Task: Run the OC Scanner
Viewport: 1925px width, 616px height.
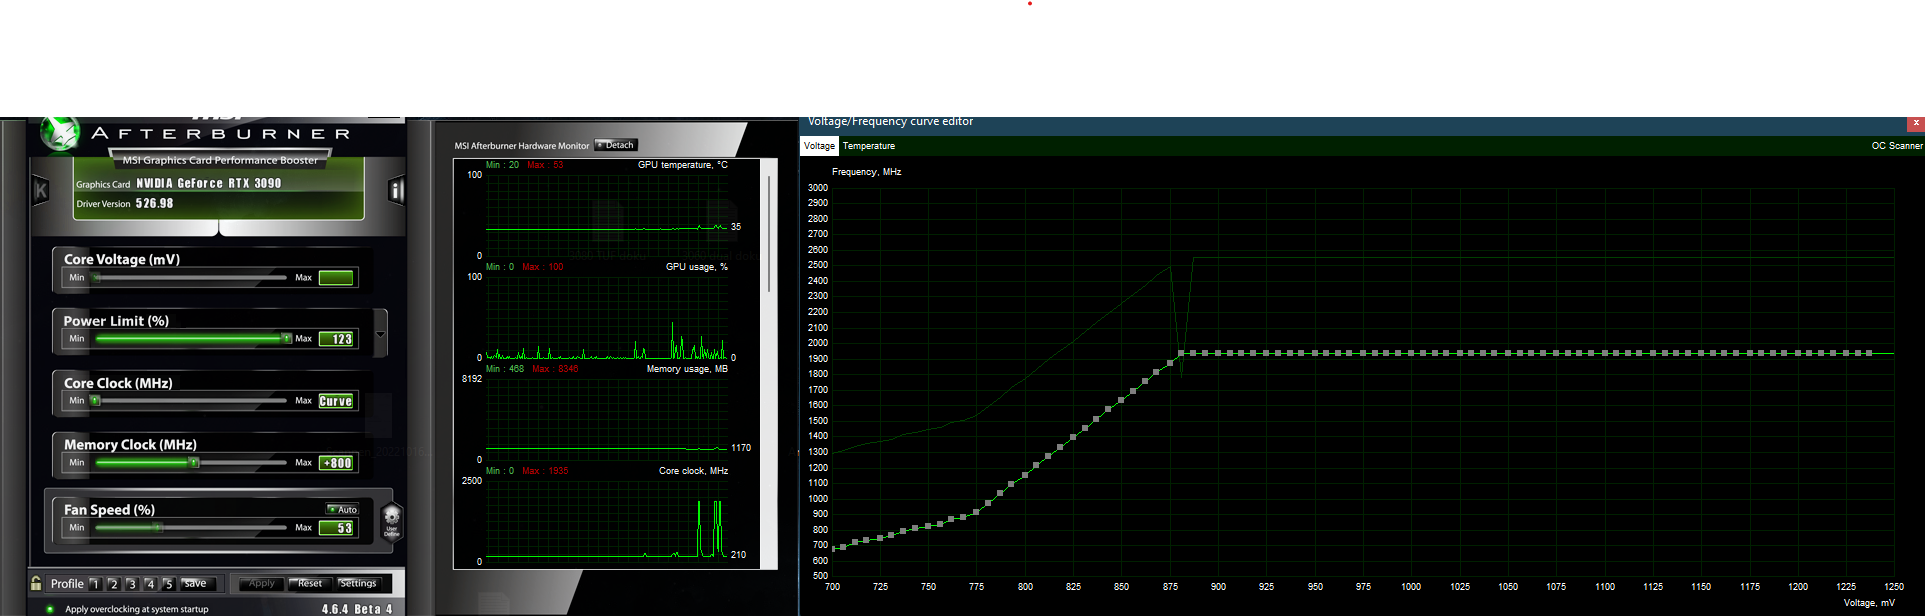Action: coord(1896,146)
